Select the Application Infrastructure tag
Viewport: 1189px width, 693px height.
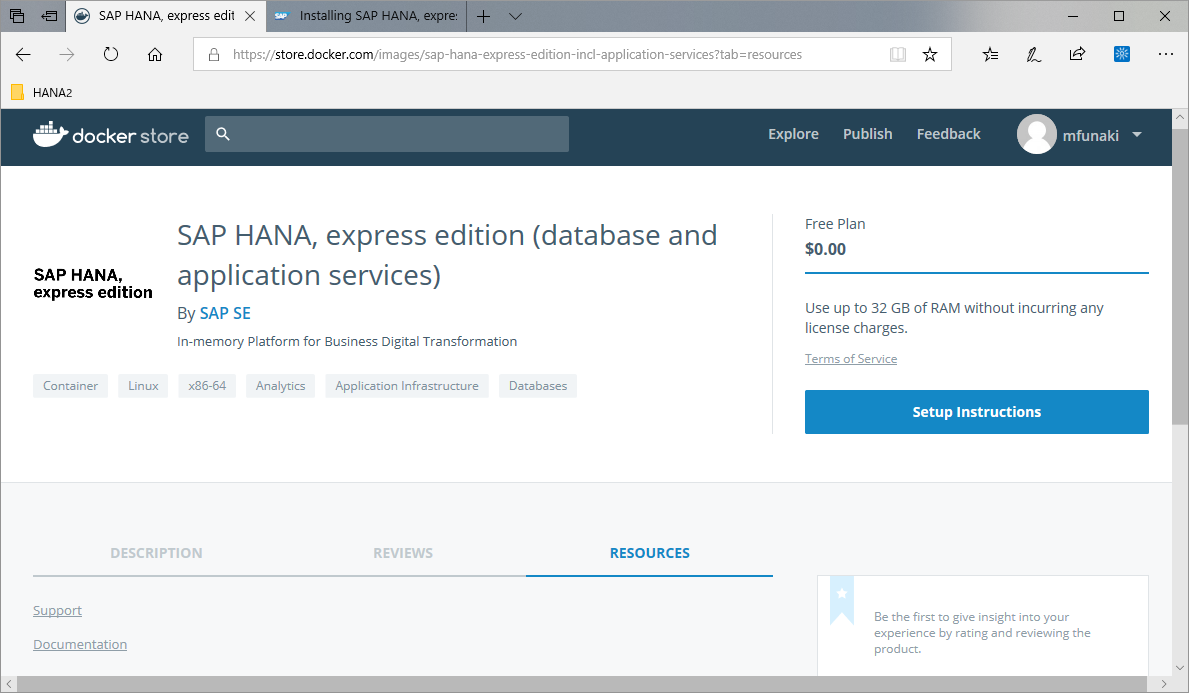(407, 386)
